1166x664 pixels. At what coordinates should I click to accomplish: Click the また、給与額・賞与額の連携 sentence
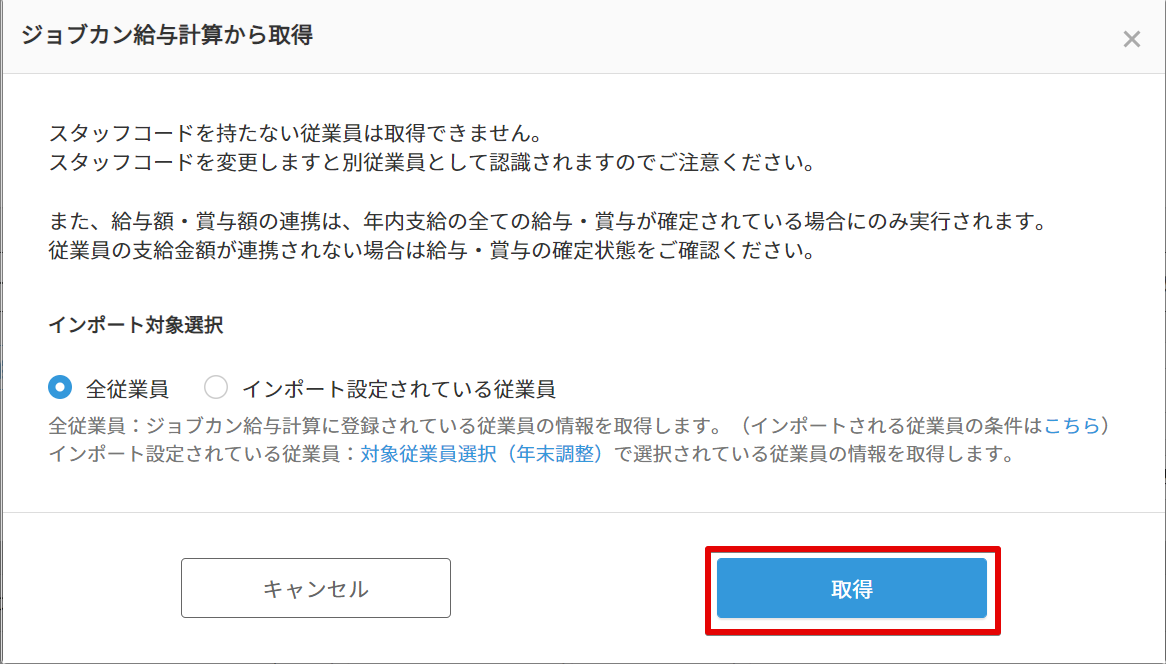point(200,222)
